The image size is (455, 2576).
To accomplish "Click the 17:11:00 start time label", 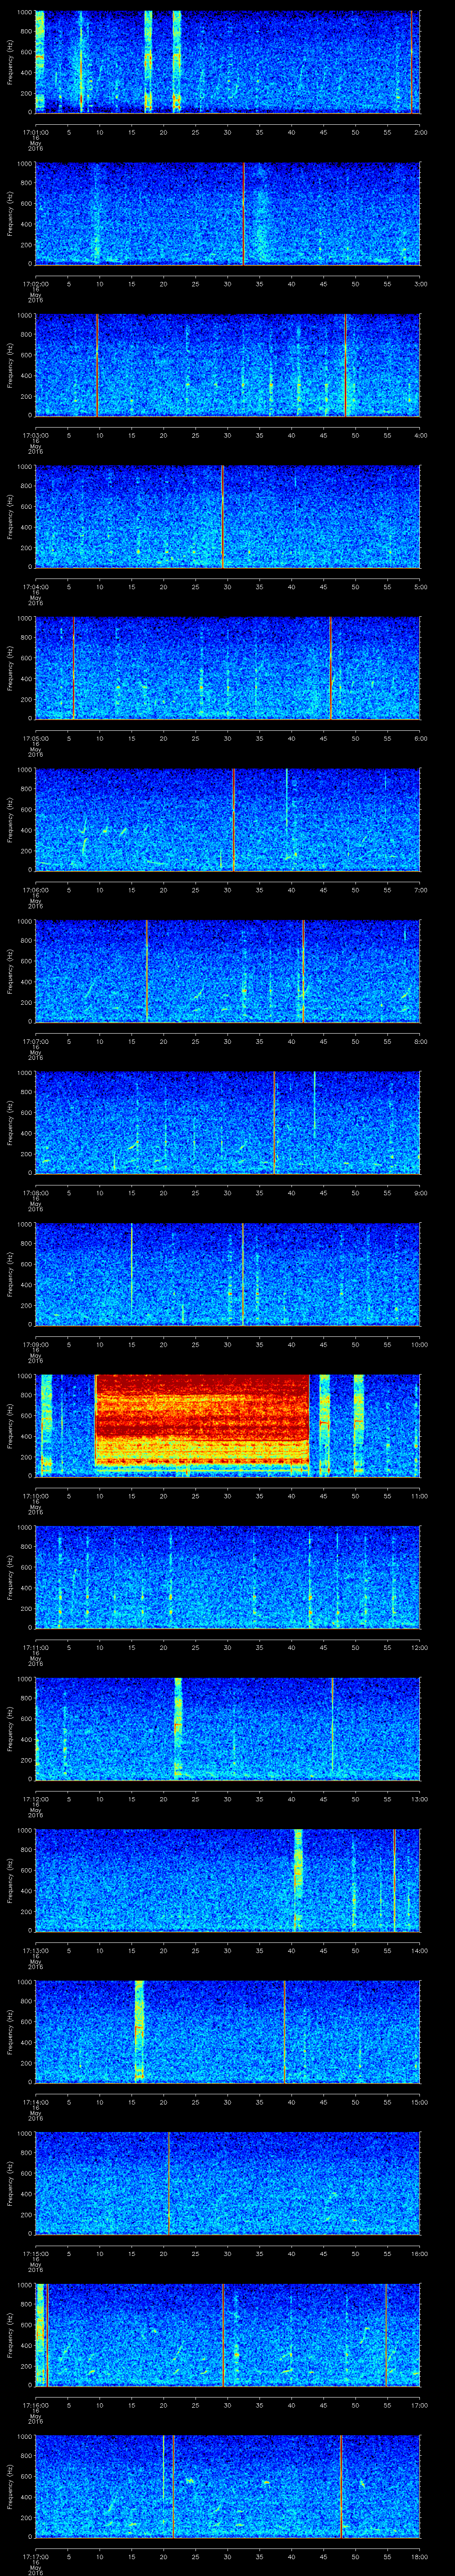I will pyautogui.click(x=35, y=1647).
